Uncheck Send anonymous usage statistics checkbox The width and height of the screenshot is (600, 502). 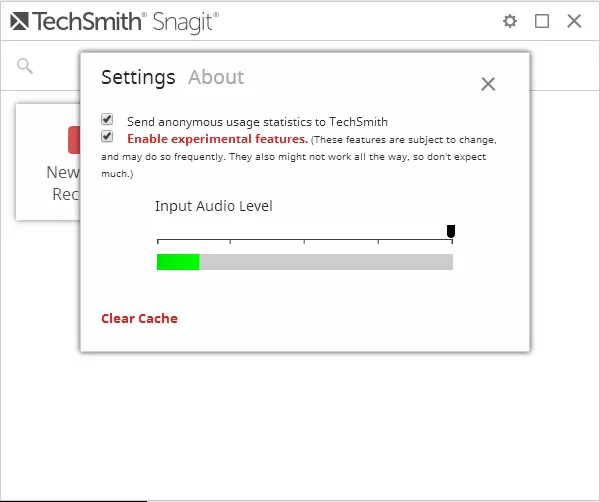[107, 119]
